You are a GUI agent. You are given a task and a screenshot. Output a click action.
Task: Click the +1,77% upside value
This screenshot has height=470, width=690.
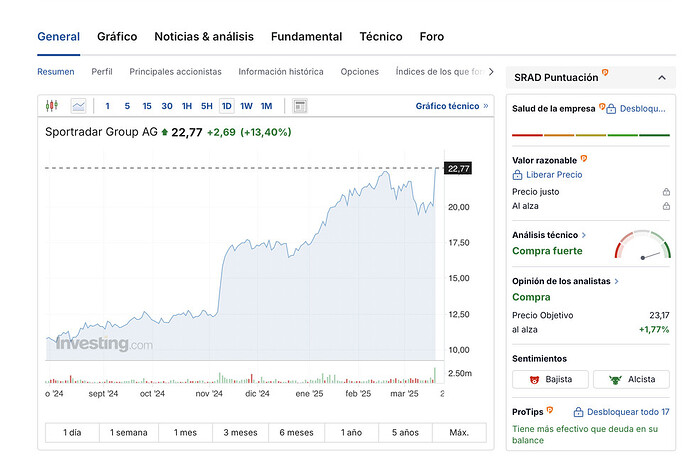[654, 330]
